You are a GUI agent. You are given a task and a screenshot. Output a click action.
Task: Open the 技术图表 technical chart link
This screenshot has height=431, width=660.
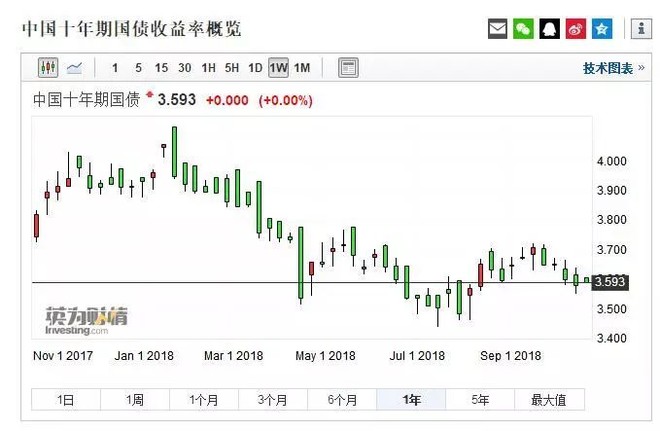pyautogui.click(x=608, y=68)
